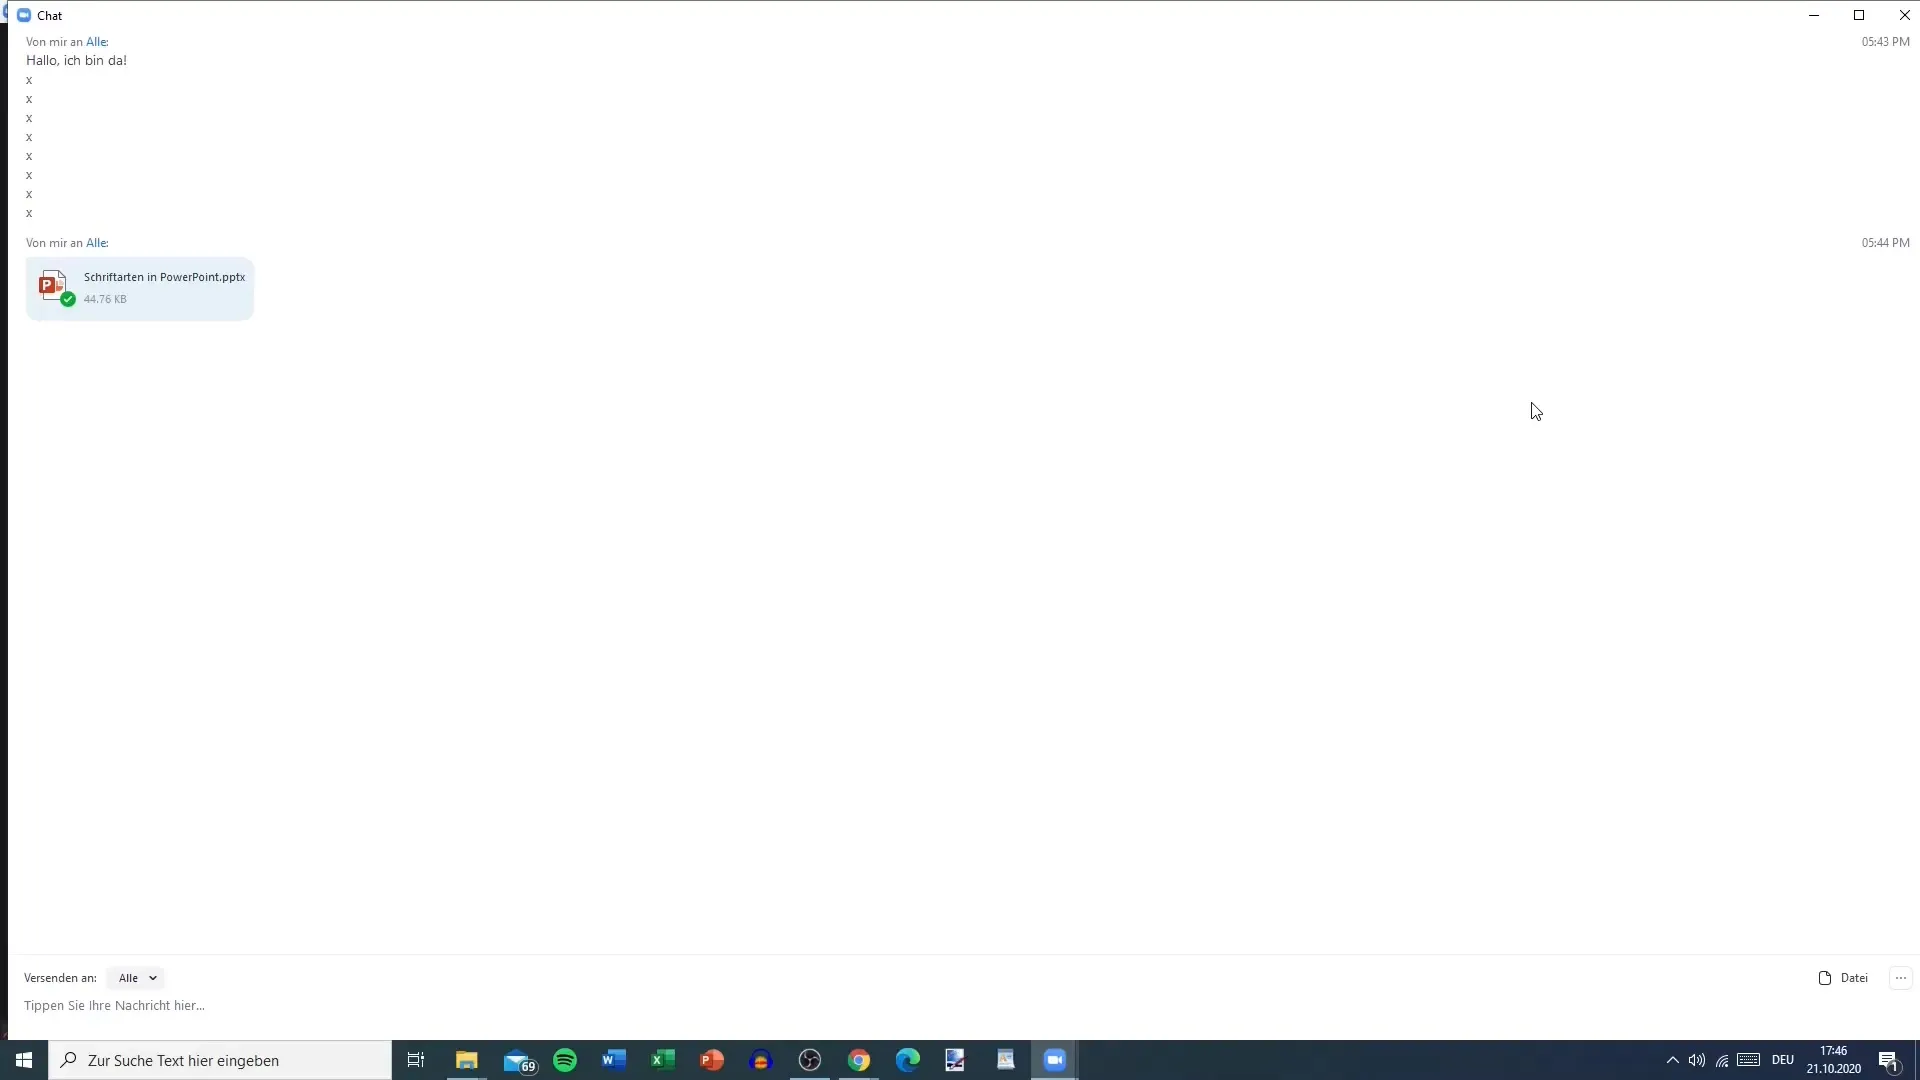Click the PowerPoint file attachment icon
The width and height of the screenshot is (1920, 1080).
pyautogui.click(x=53, y=285)
